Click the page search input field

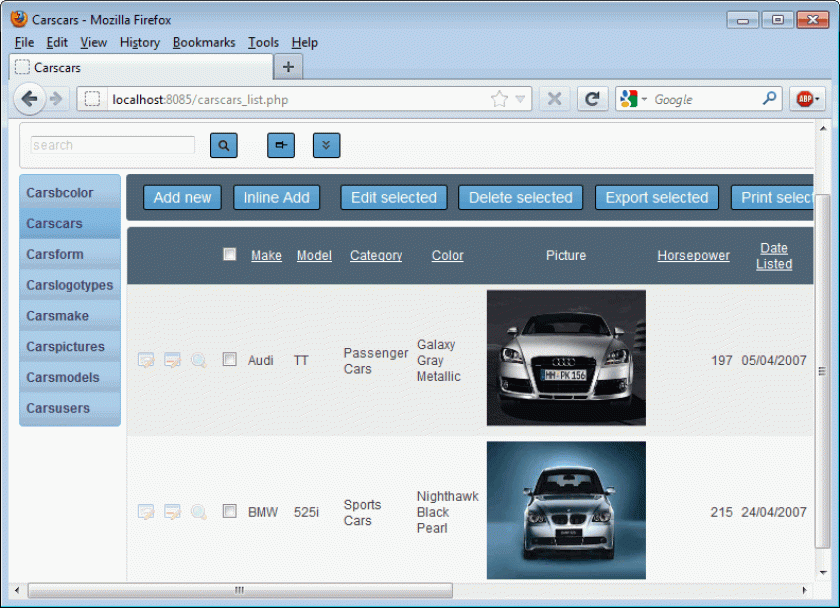pos(112,145)
